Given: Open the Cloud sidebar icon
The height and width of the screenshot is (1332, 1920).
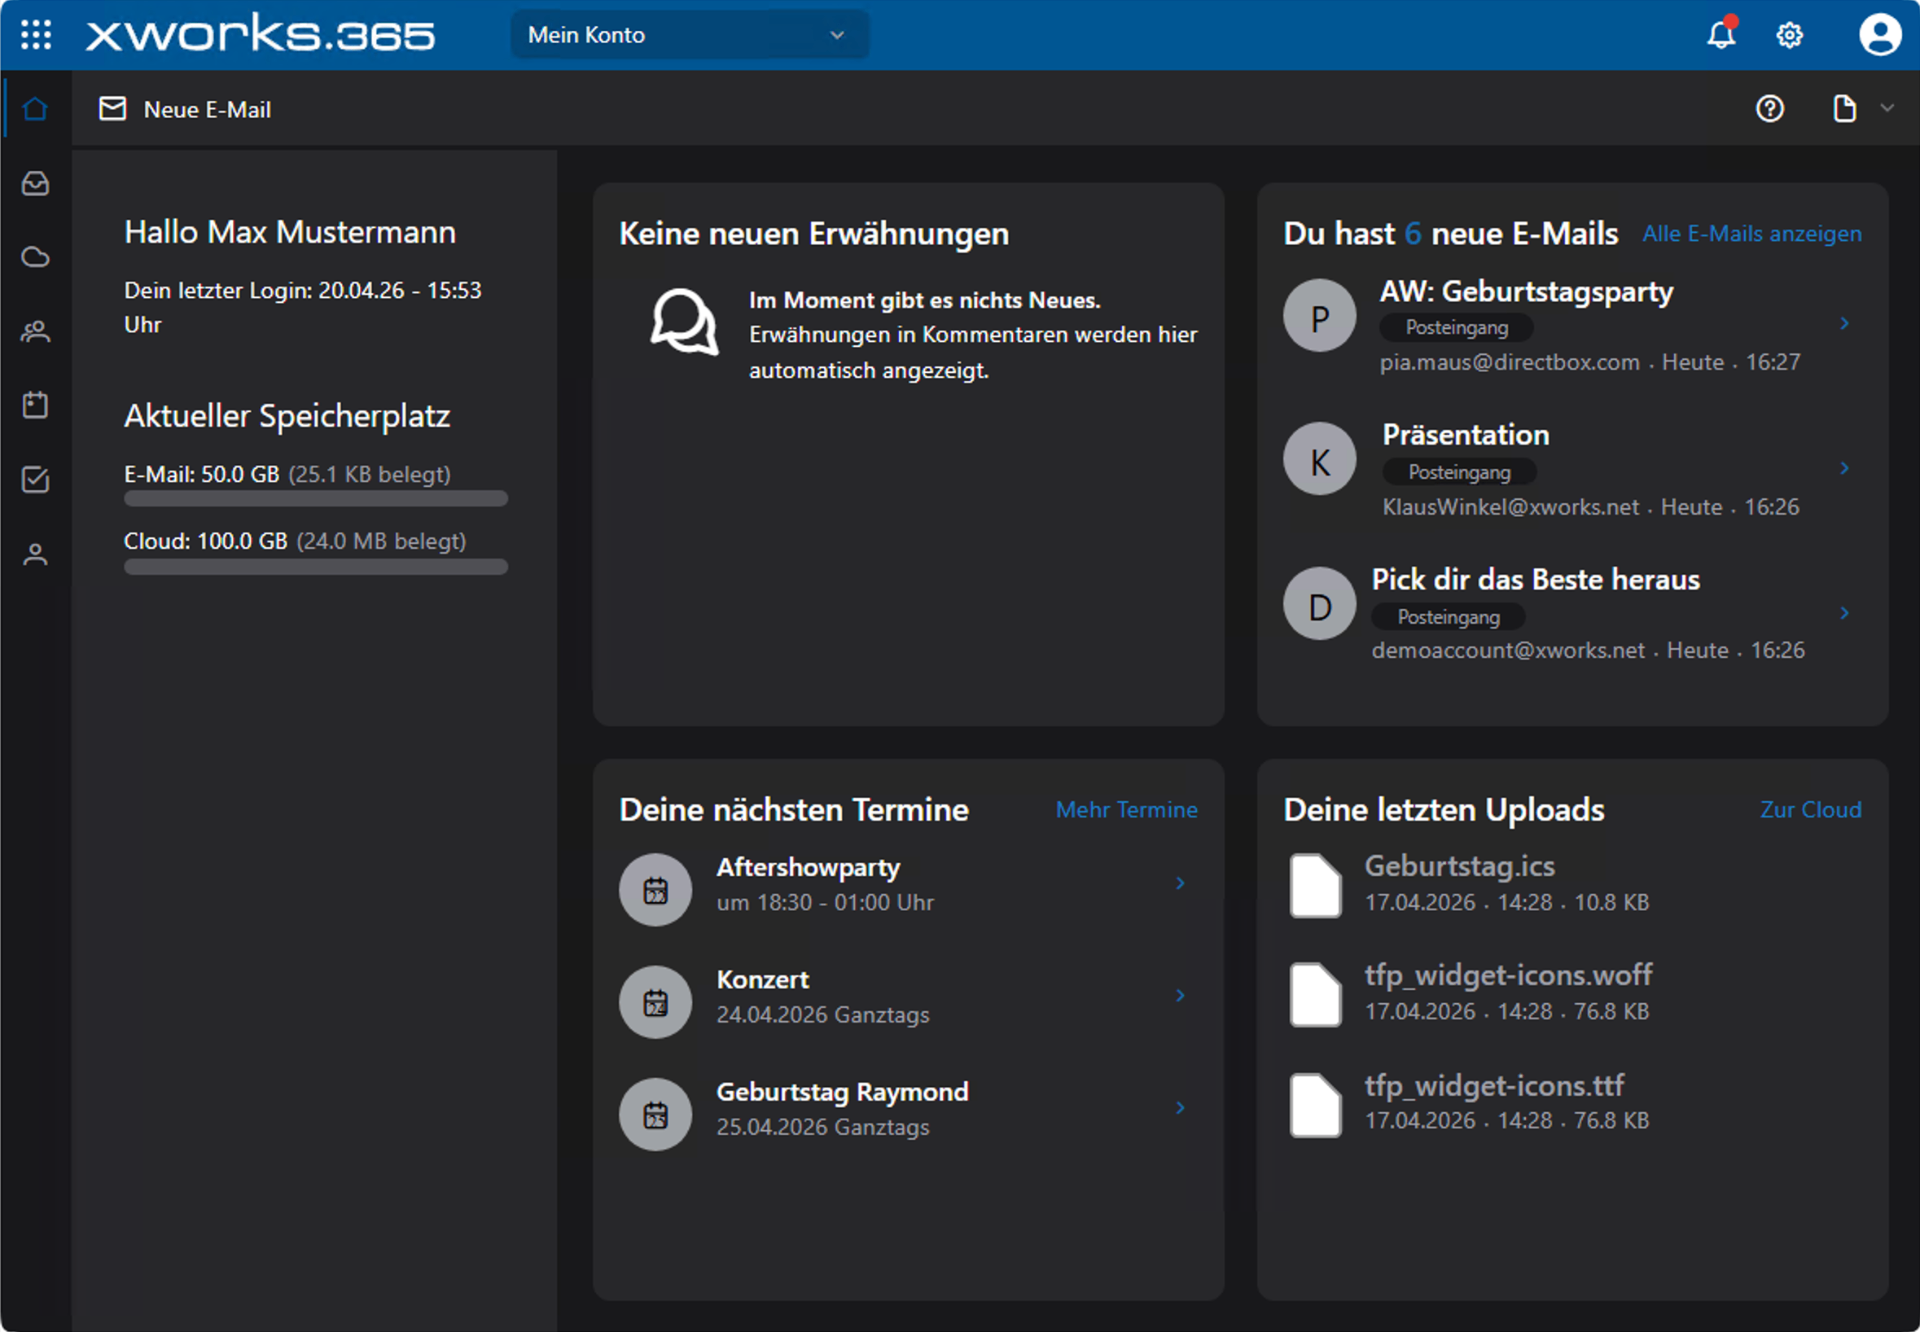Looking at the screenshot, I should tap(36, 257).
